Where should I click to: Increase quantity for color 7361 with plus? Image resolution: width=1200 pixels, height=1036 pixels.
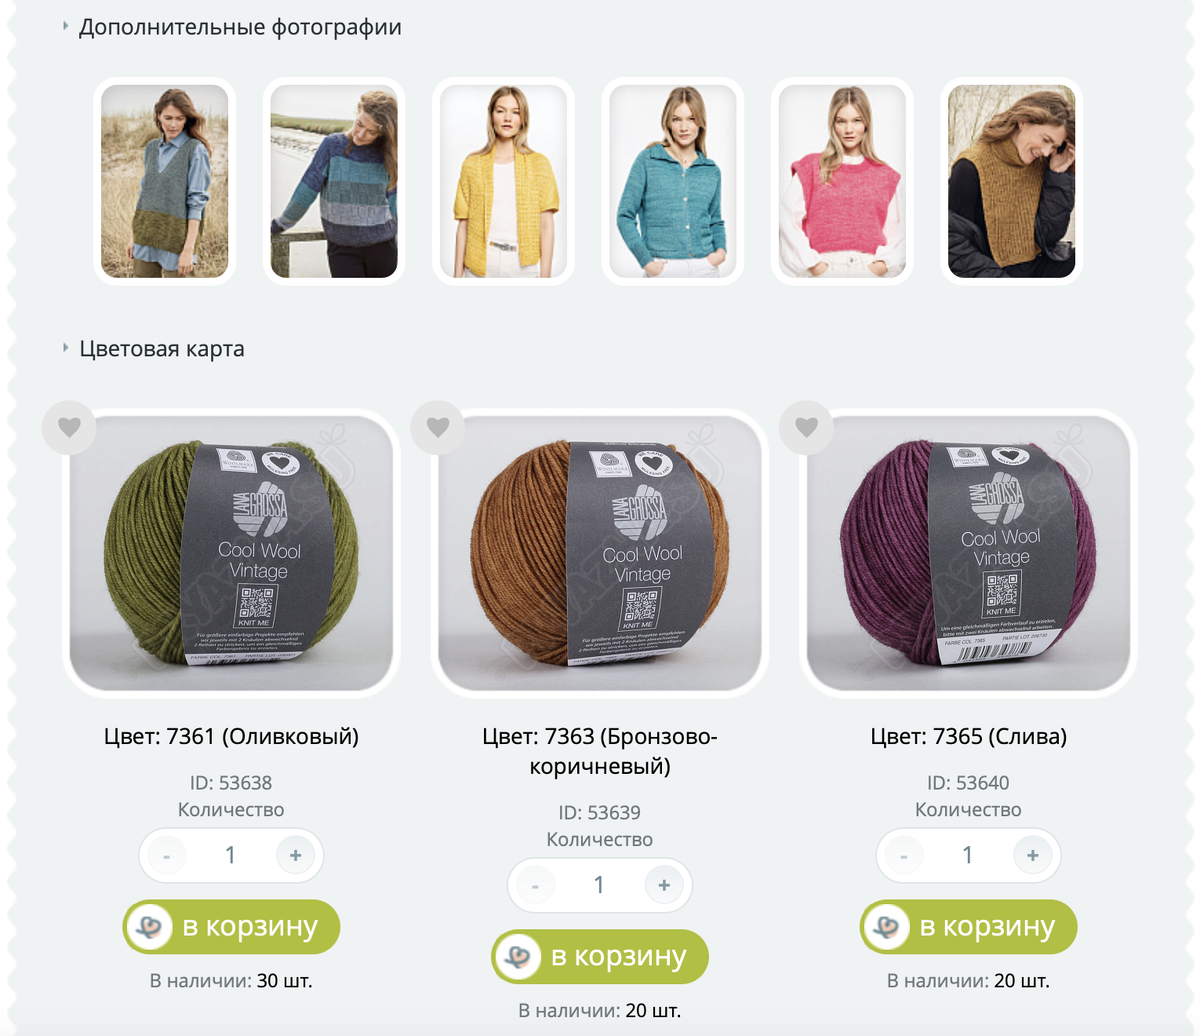click(295, 856)
